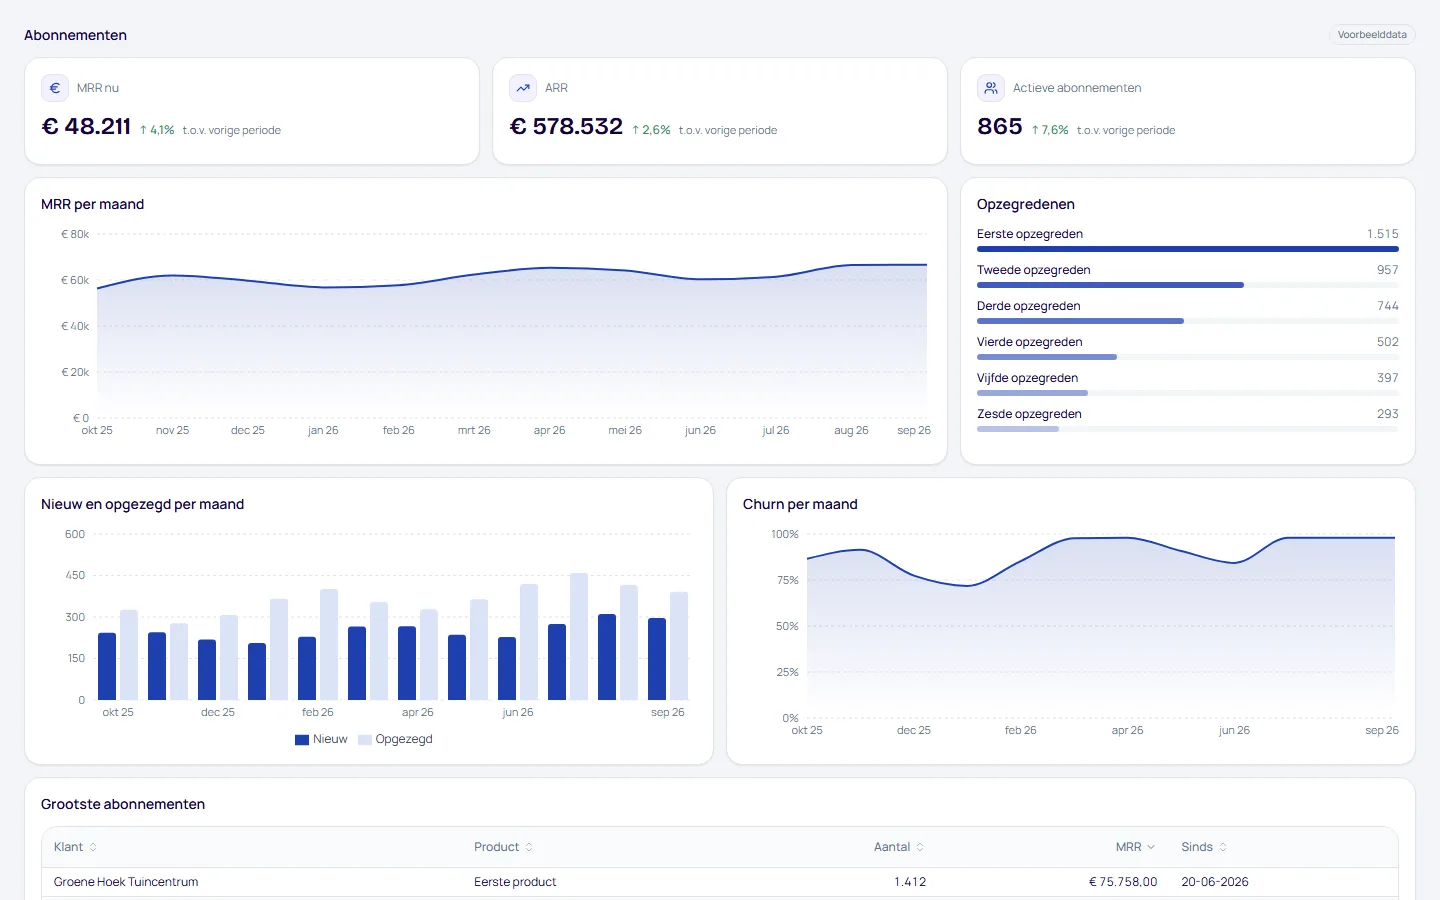Click the Opzegredenen panel heading
The width and height of the screenshot is (1440, 900).
[x=1026, y=204]
